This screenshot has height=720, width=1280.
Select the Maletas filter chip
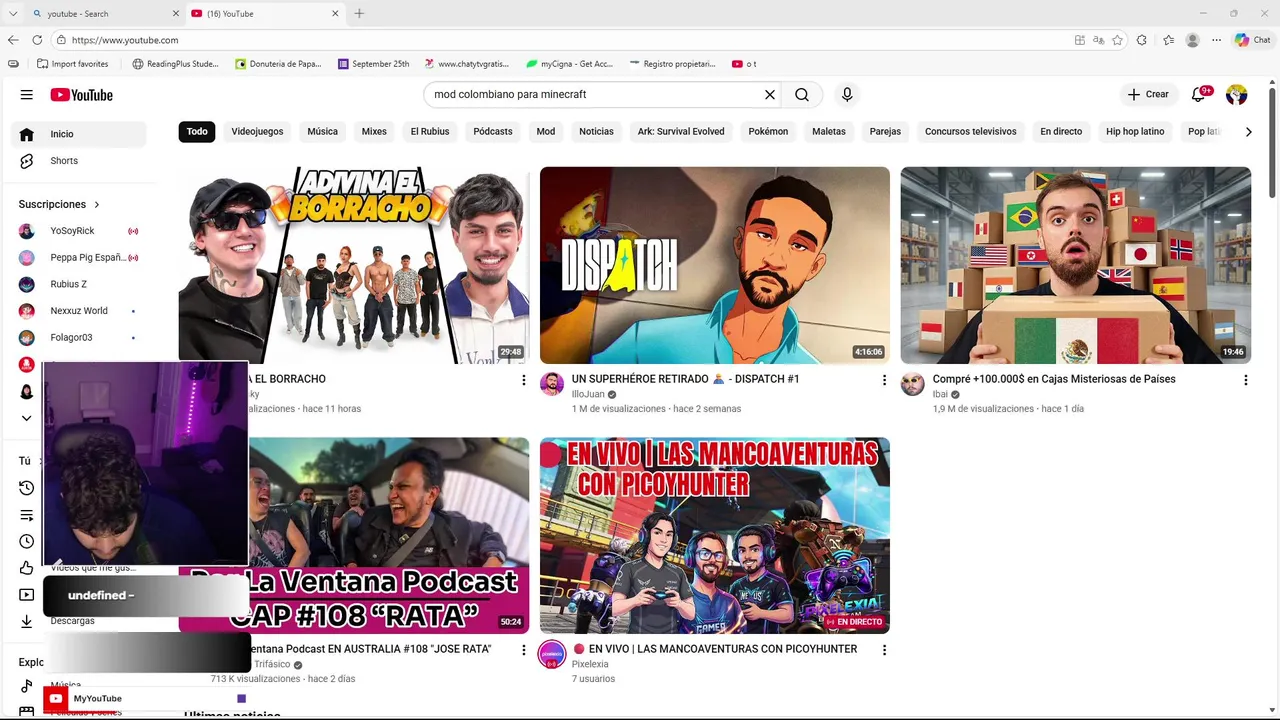(x=829, y=132)
